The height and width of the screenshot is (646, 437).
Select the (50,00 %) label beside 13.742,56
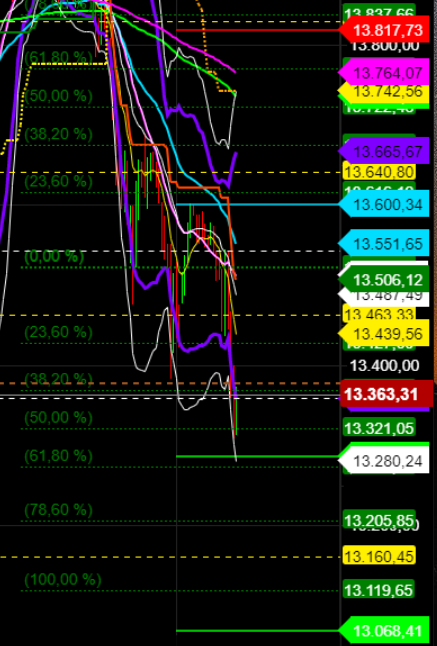[58, 96]
